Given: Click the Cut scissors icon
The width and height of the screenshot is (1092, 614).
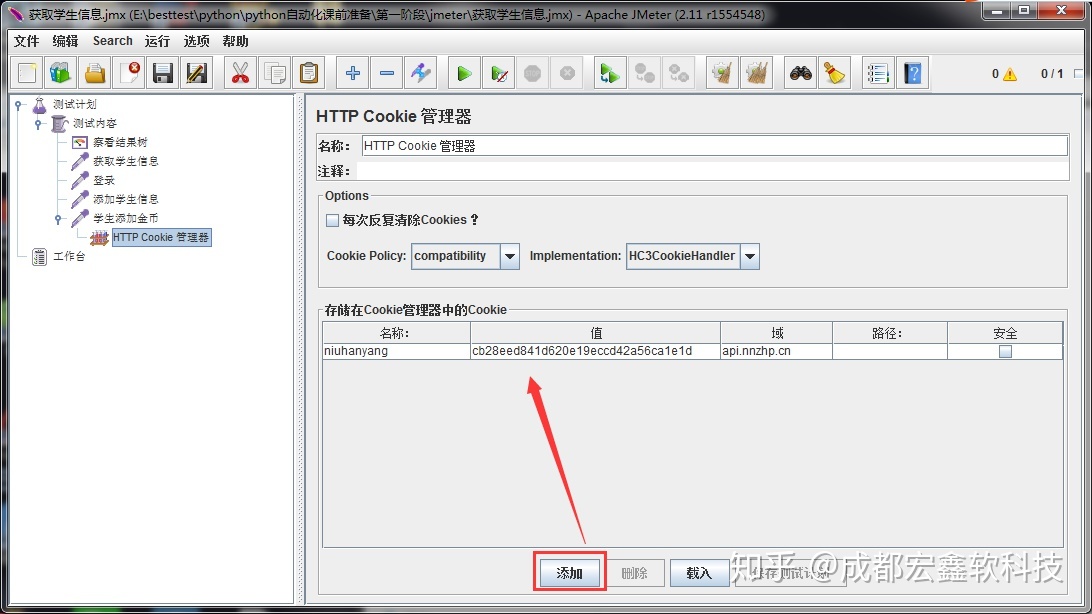Looking at the screenshot, I should pyautogui.click(x=240, y=73).
